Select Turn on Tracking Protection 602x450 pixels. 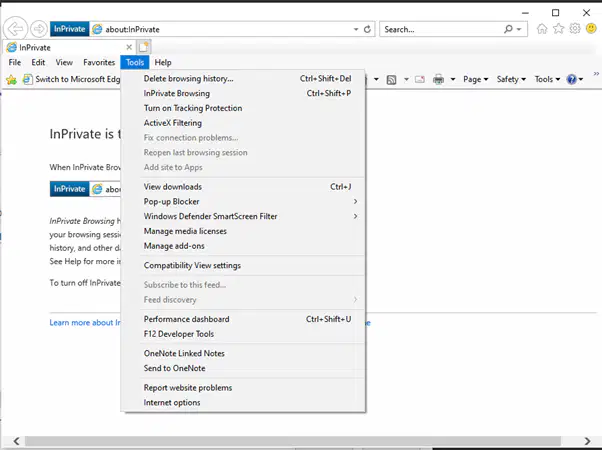pyautogui.click(x=243, y=108)
